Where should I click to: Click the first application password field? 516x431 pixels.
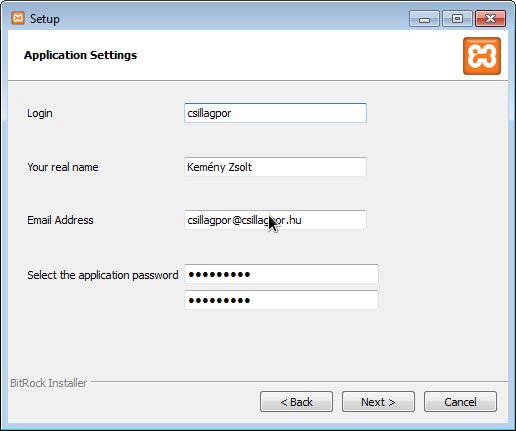pyautogui.click(x=281, y=274)
